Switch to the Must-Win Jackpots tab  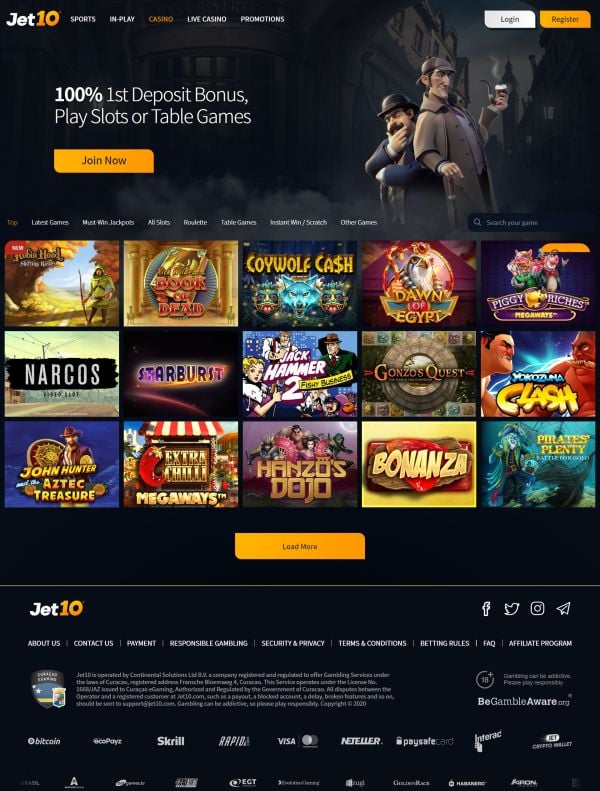(x=108, y=222)
